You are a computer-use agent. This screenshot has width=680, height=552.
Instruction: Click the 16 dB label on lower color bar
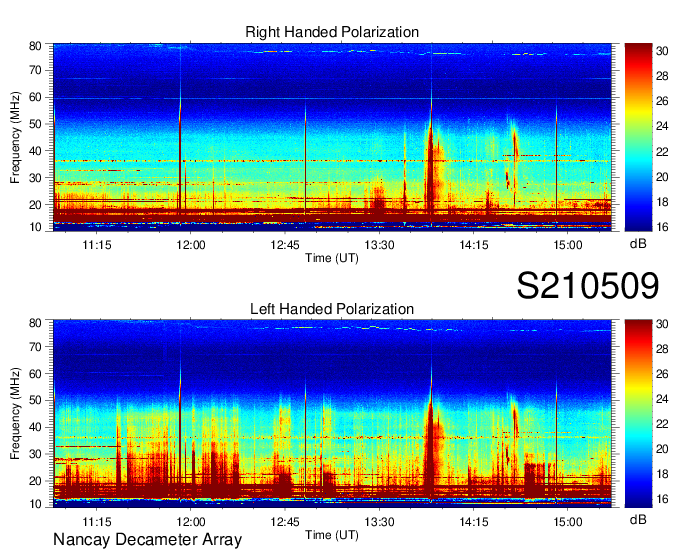[662, 499]
